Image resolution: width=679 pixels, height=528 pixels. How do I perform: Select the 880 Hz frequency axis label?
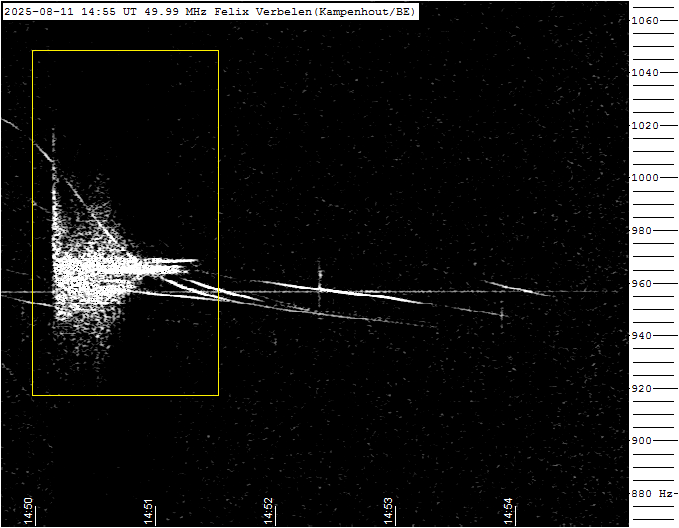pyautogui.click(x=653, y=493)
